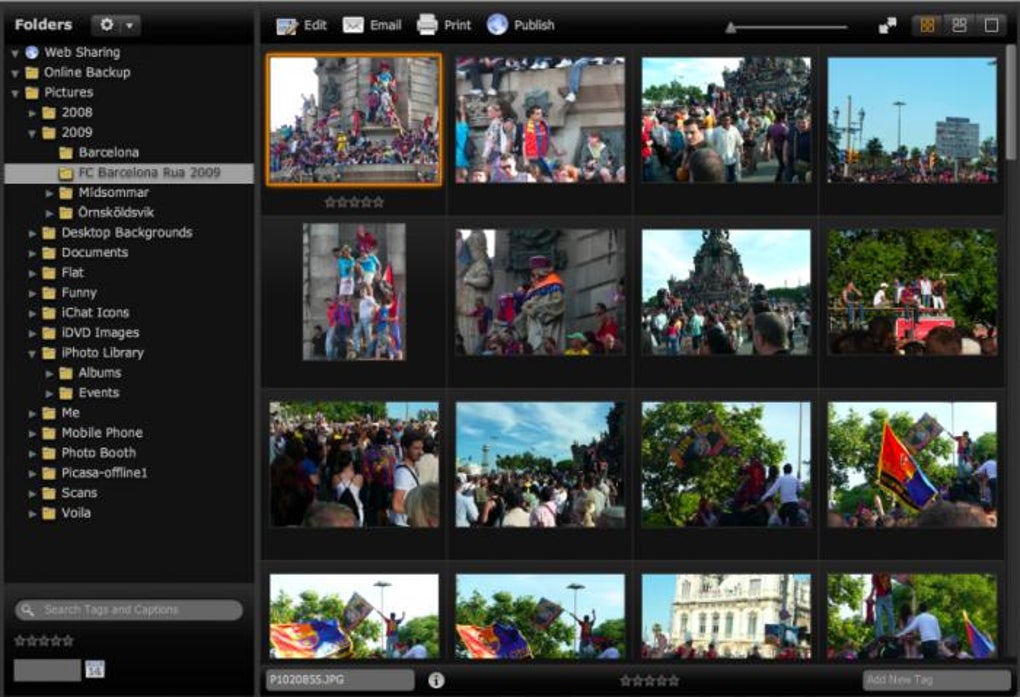Expand the Örnsköldsvik folder

point(49,213)
